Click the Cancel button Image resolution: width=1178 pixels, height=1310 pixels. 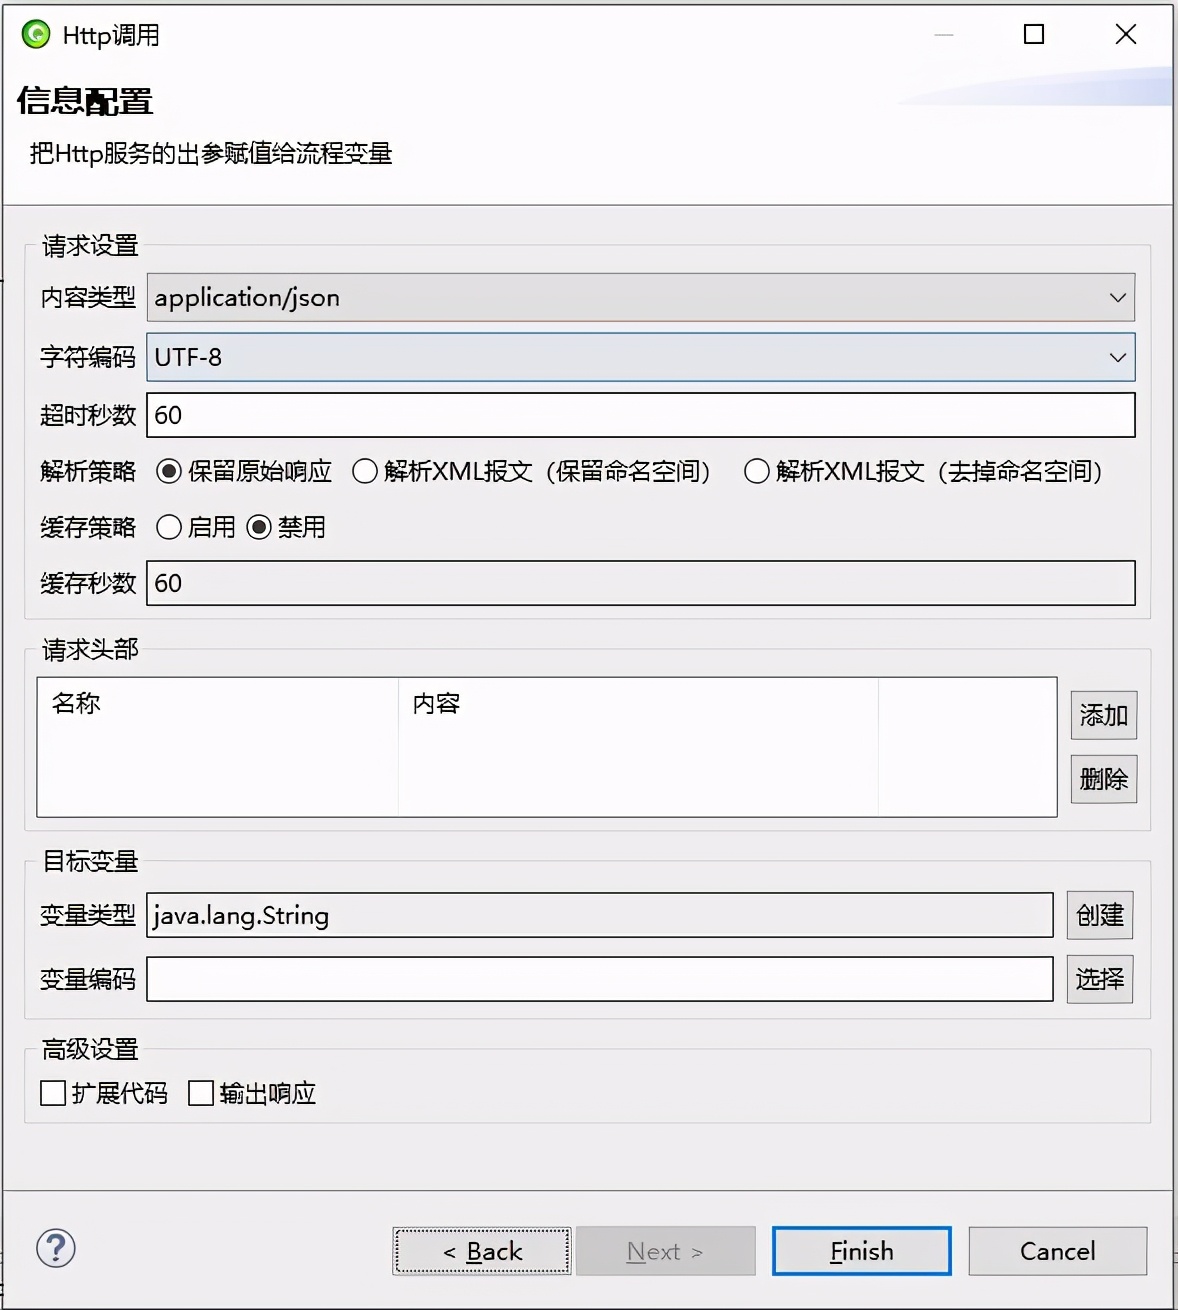[1057, 1251]
